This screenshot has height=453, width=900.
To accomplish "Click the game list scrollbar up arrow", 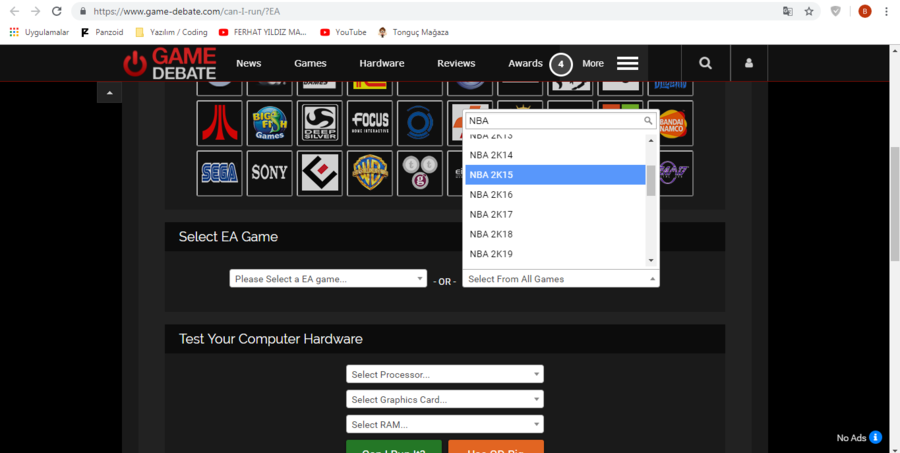I will (x=651, y=140).
